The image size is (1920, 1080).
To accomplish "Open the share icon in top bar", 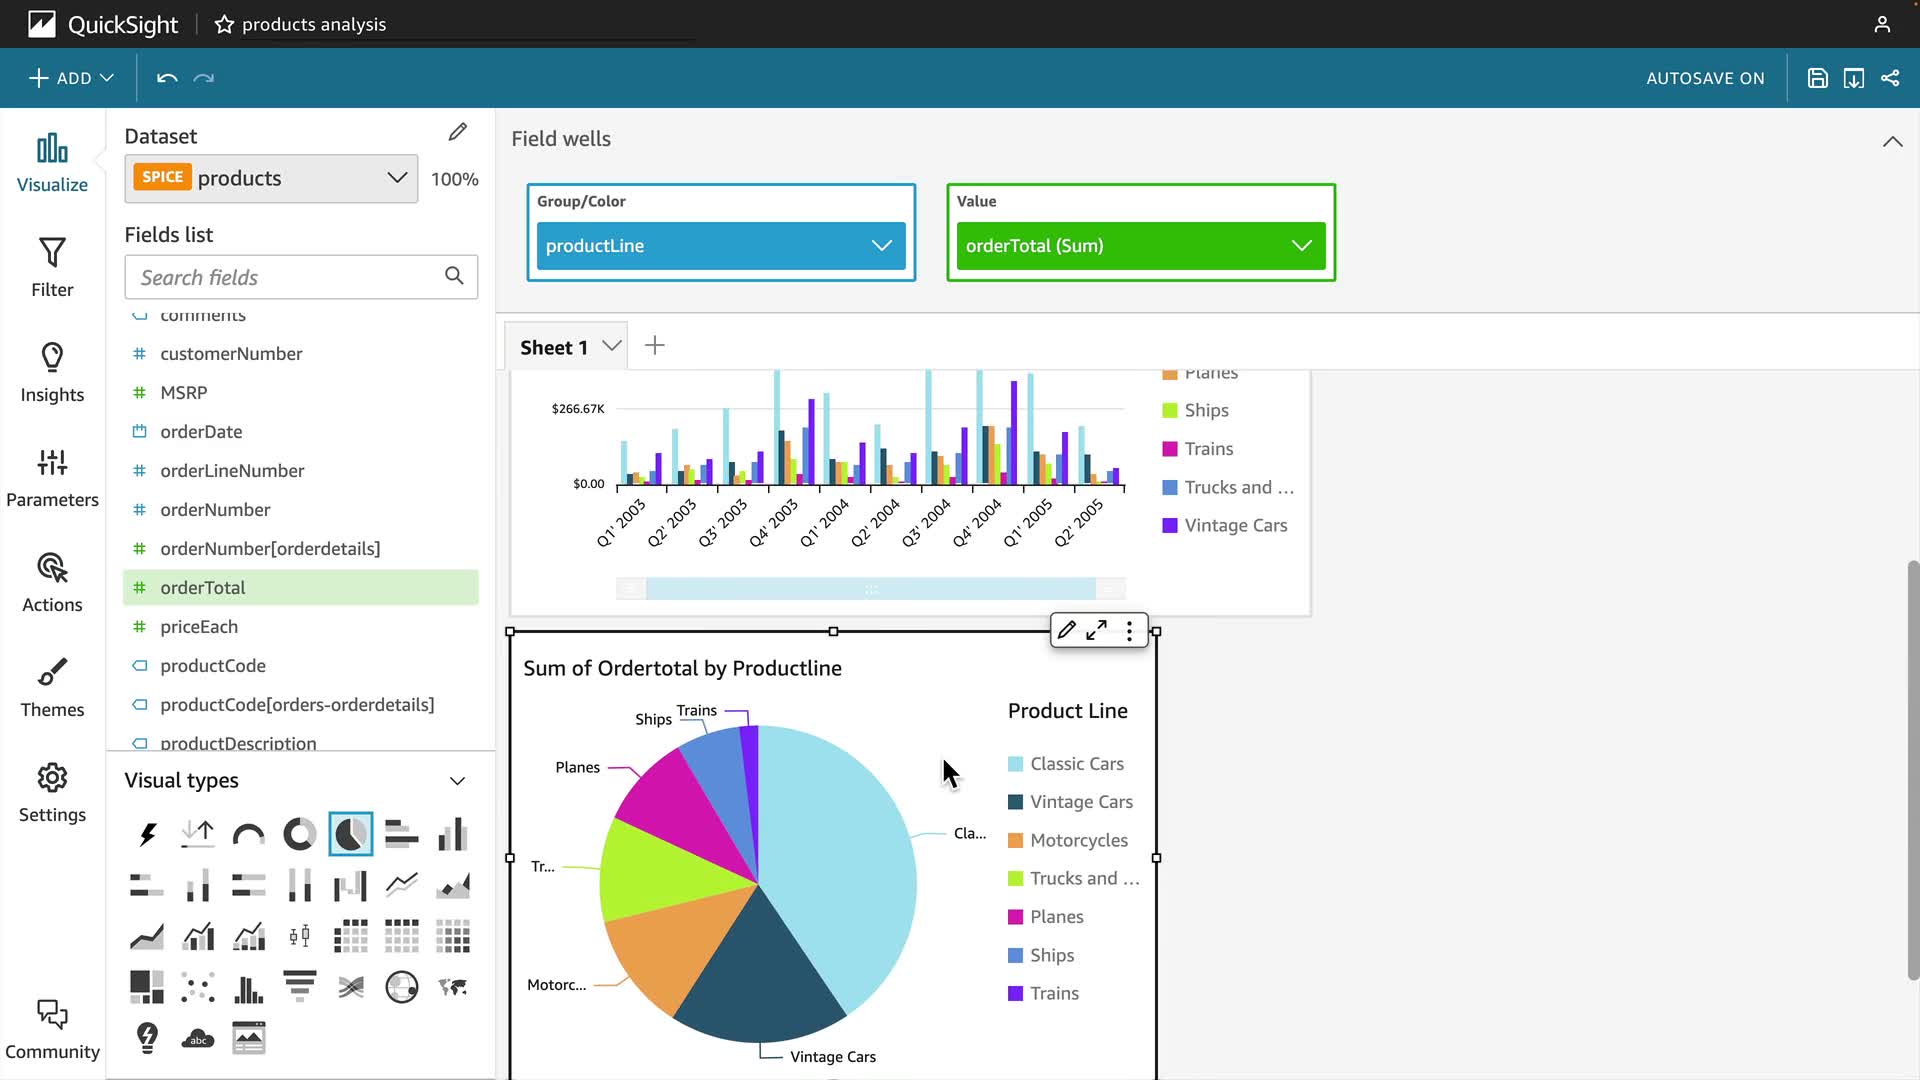I will [x=1890, y=78].
